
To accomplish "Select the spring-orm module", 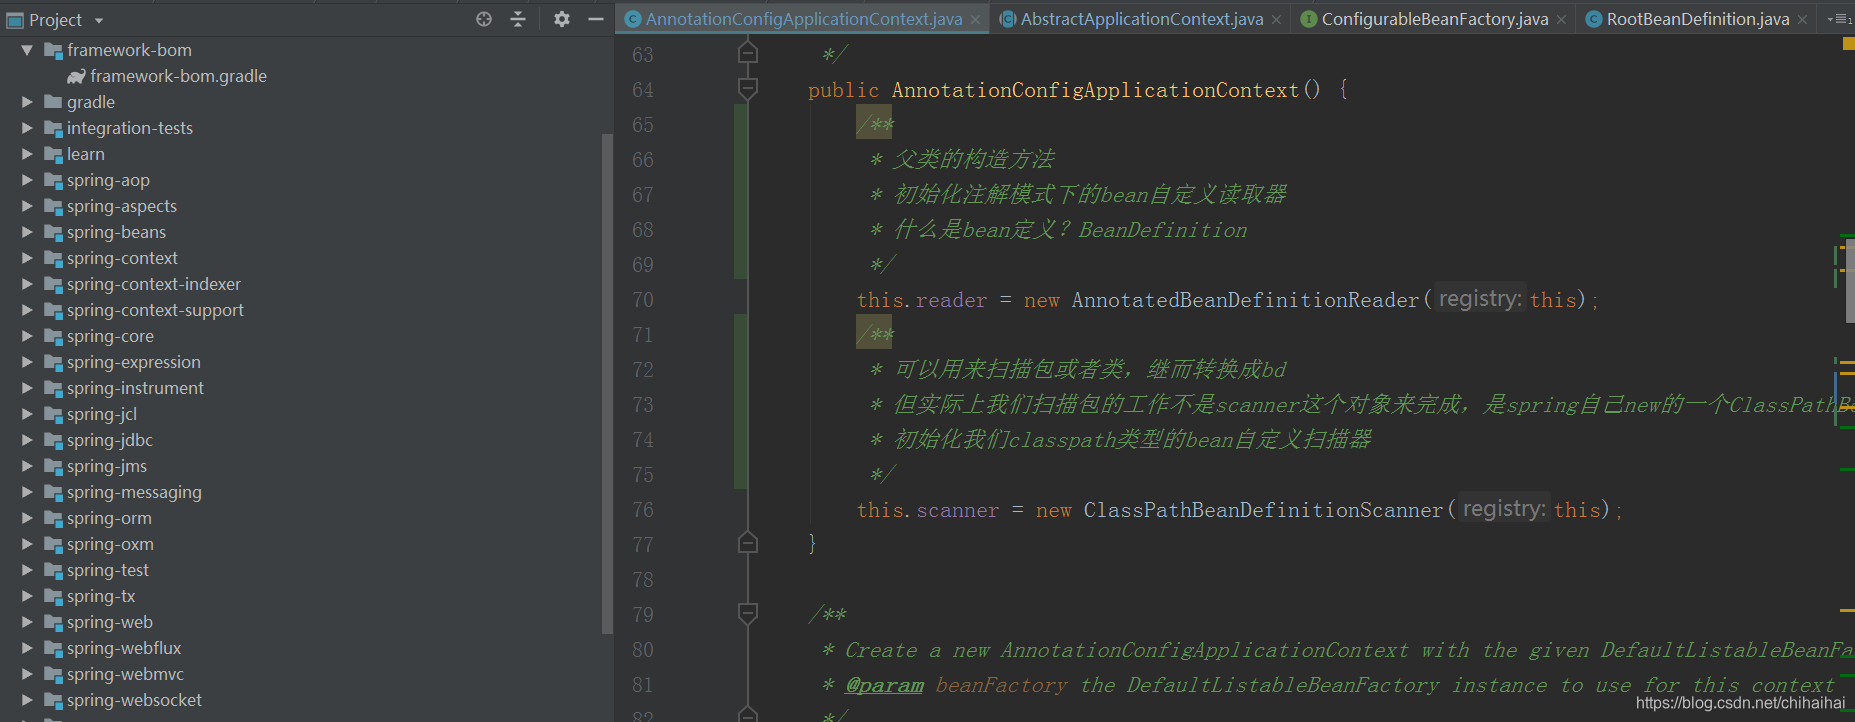I will (x=109, y=518).
